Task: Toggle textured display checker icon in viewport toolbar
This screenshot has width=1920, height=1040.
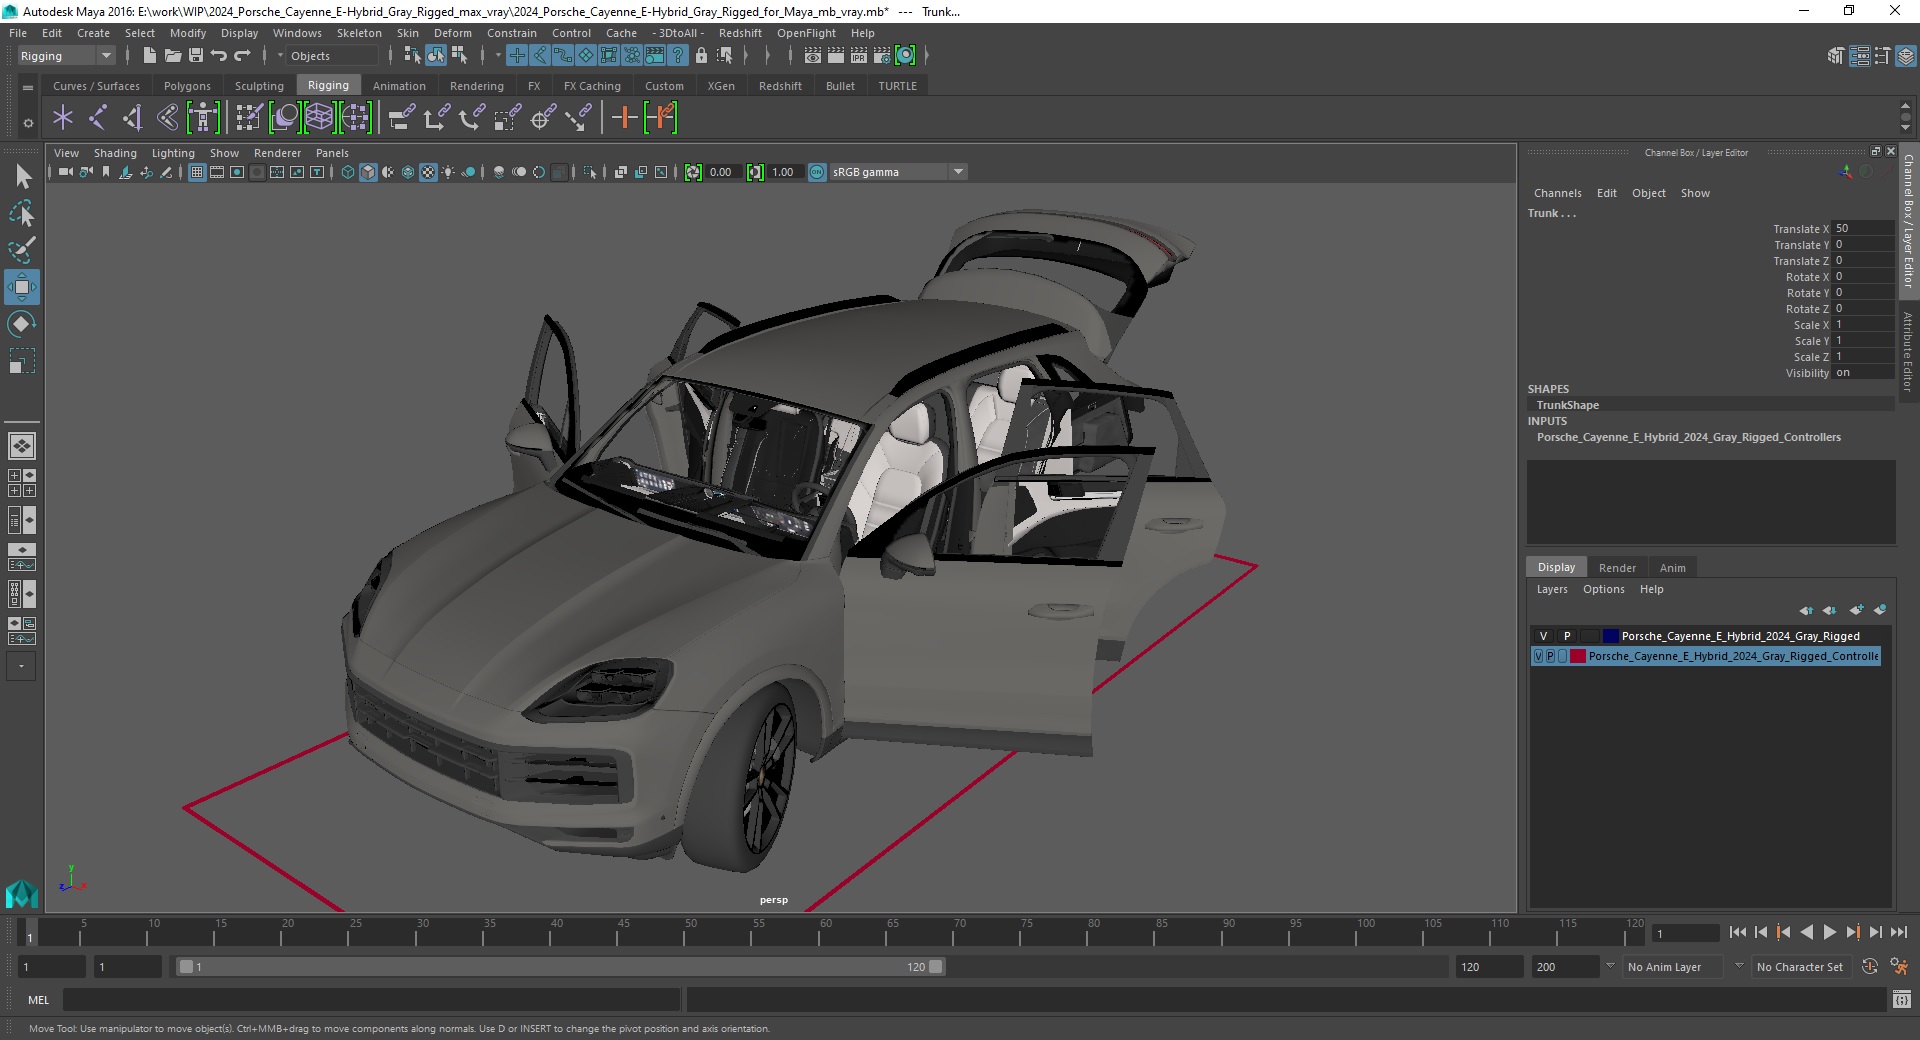Action: (428, 172)
